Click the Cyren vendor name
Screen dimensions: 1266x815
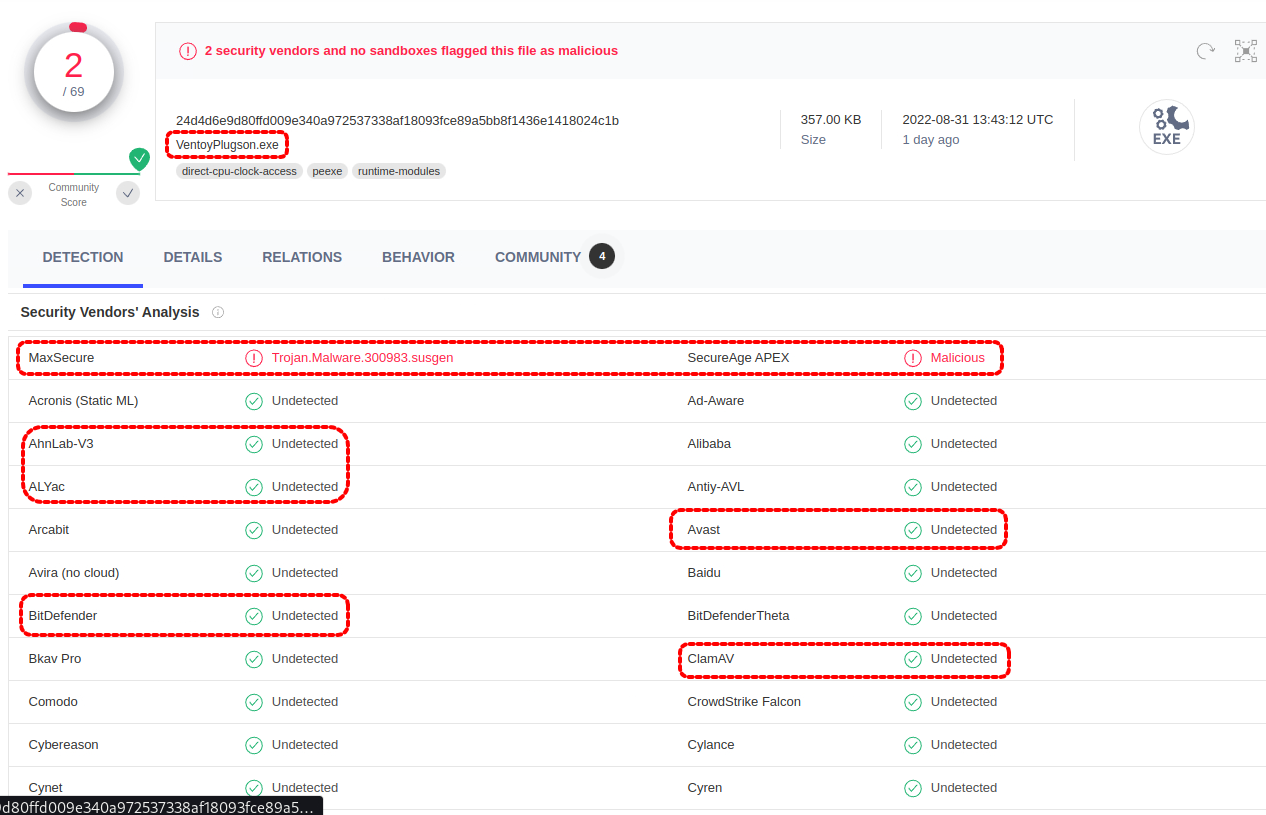click(x=705, y=788)
